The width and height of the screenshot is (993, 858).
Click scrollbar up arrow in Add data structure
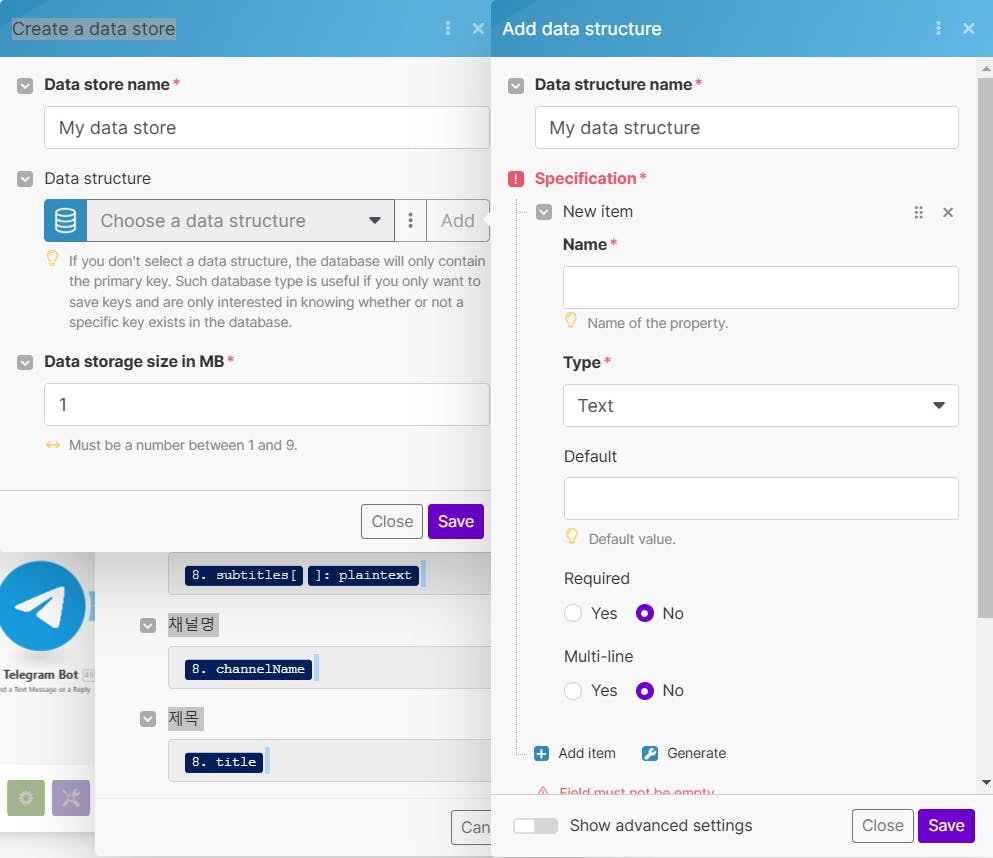(x=985, y=68)
